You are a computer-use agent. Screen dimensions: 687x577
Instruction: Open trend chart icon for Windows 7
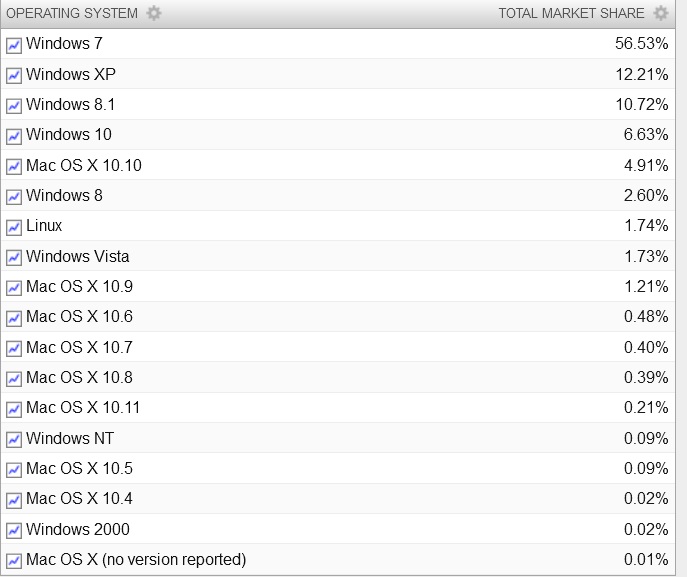(x=14, y=45)
